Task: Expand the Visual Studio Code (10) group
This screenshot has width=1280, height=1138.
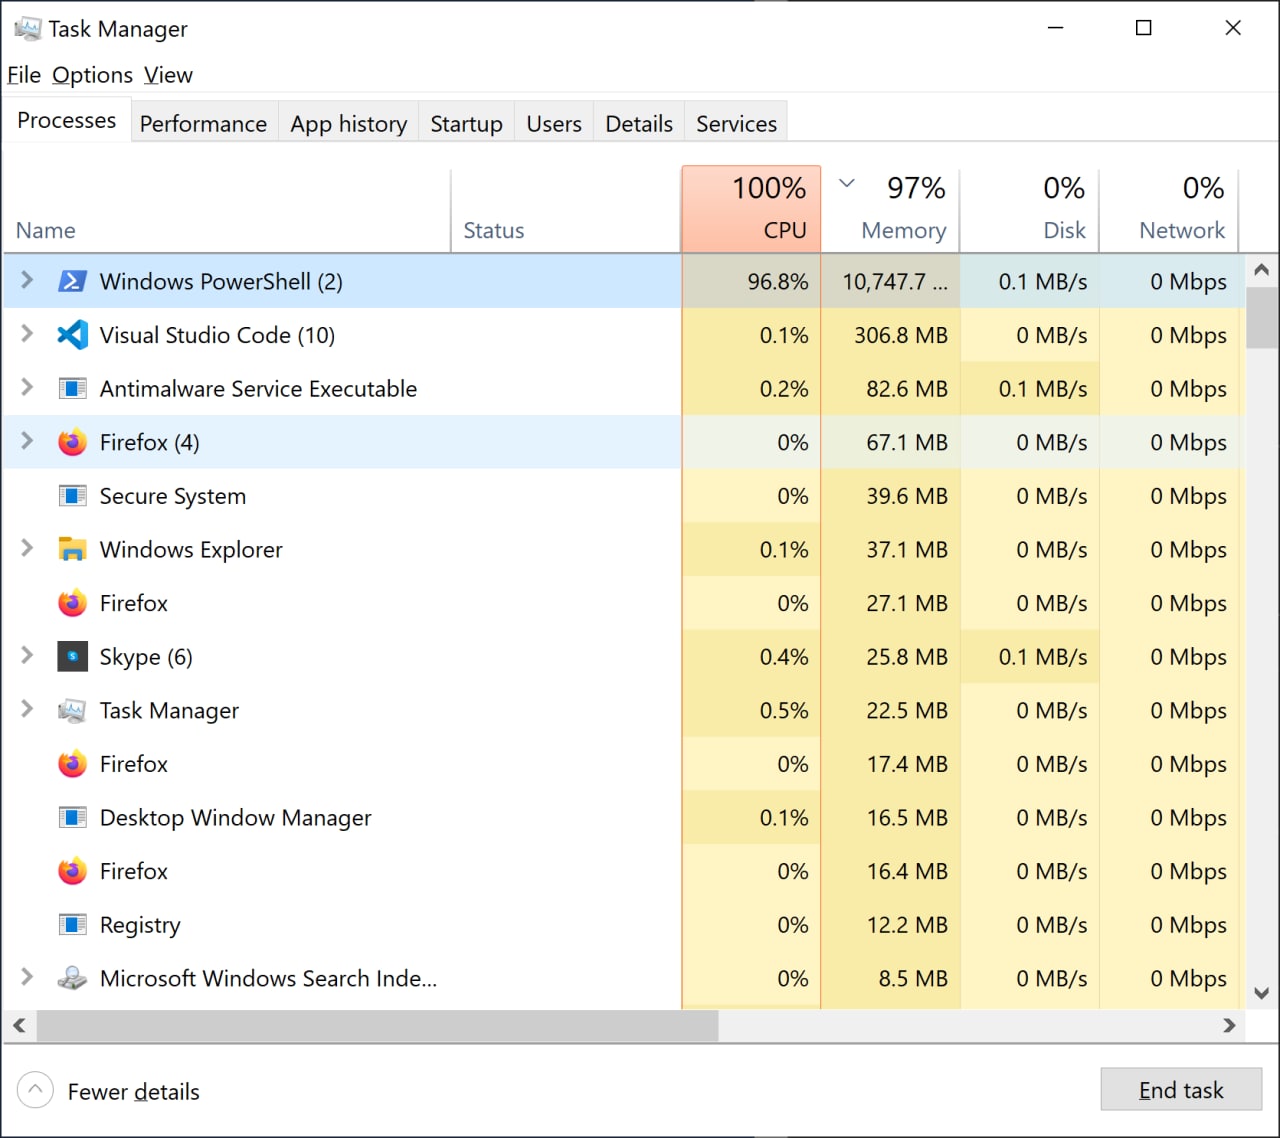Action: click(27, 334)
